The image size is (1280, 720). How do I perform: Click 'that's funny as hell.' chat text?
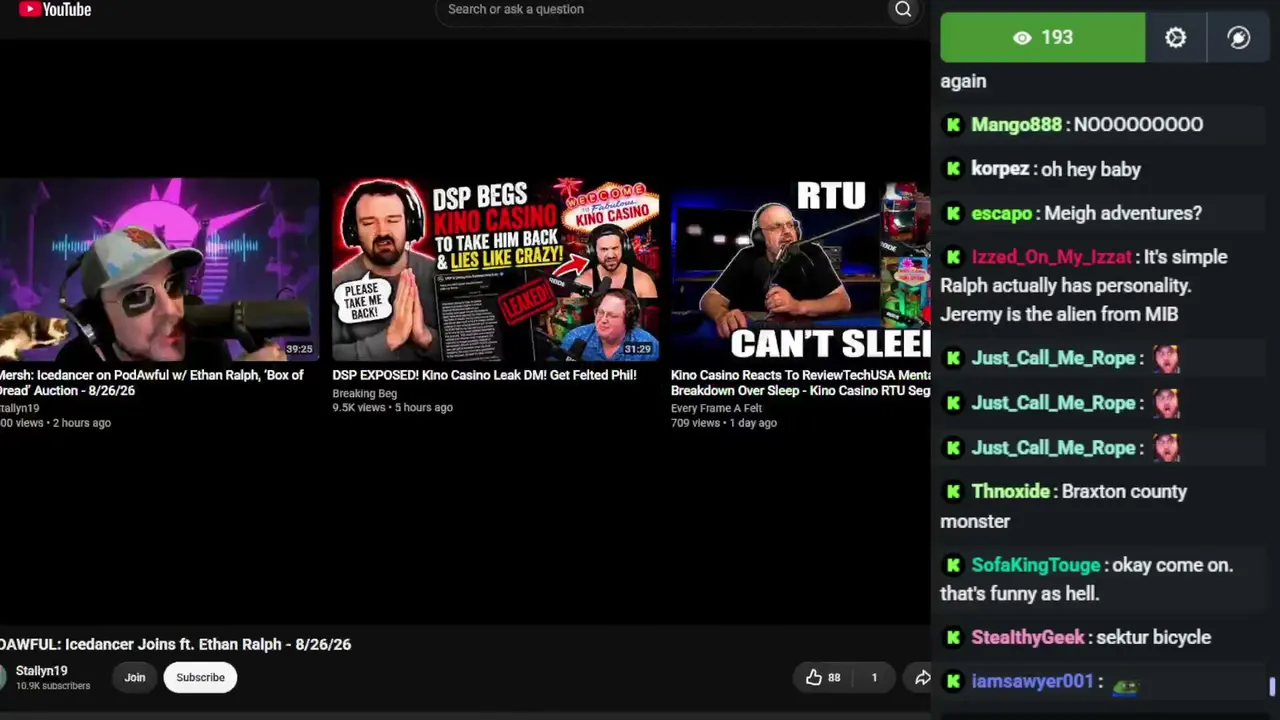pos(1020,594)
